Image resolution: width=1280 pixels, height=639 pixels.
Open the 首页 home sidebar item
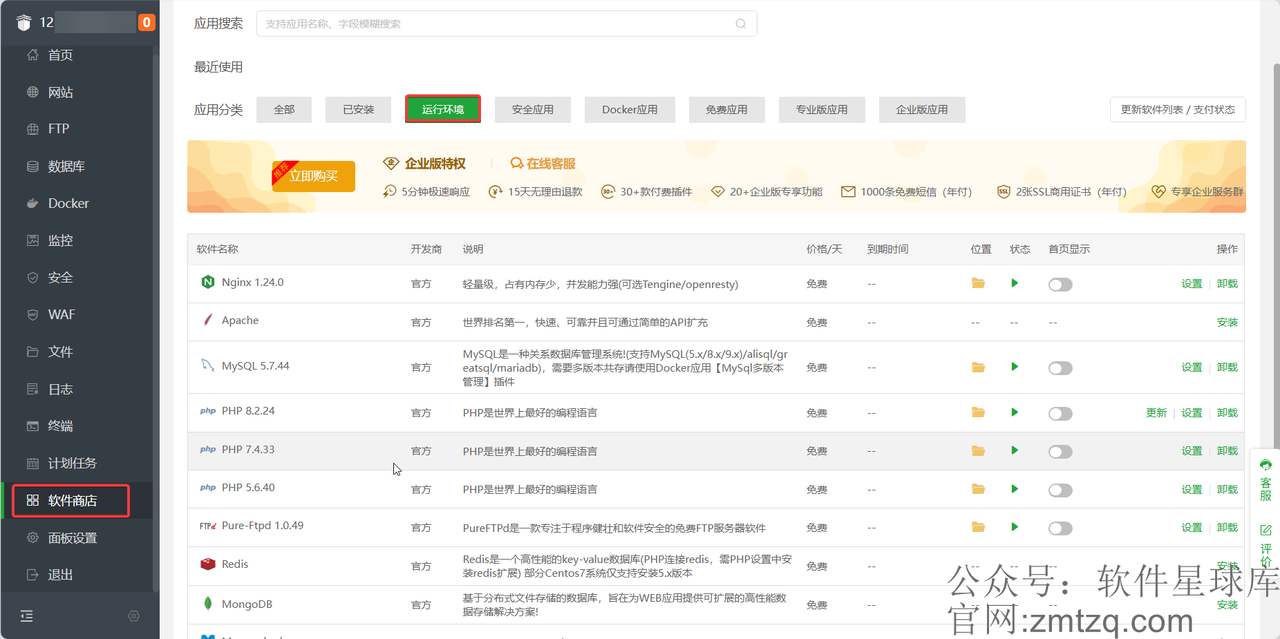coord(60,55)
